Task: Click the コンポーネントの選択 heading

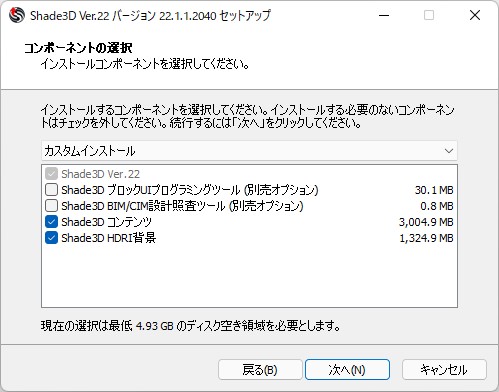Action: pyautogui.click(x=78, y=48)
